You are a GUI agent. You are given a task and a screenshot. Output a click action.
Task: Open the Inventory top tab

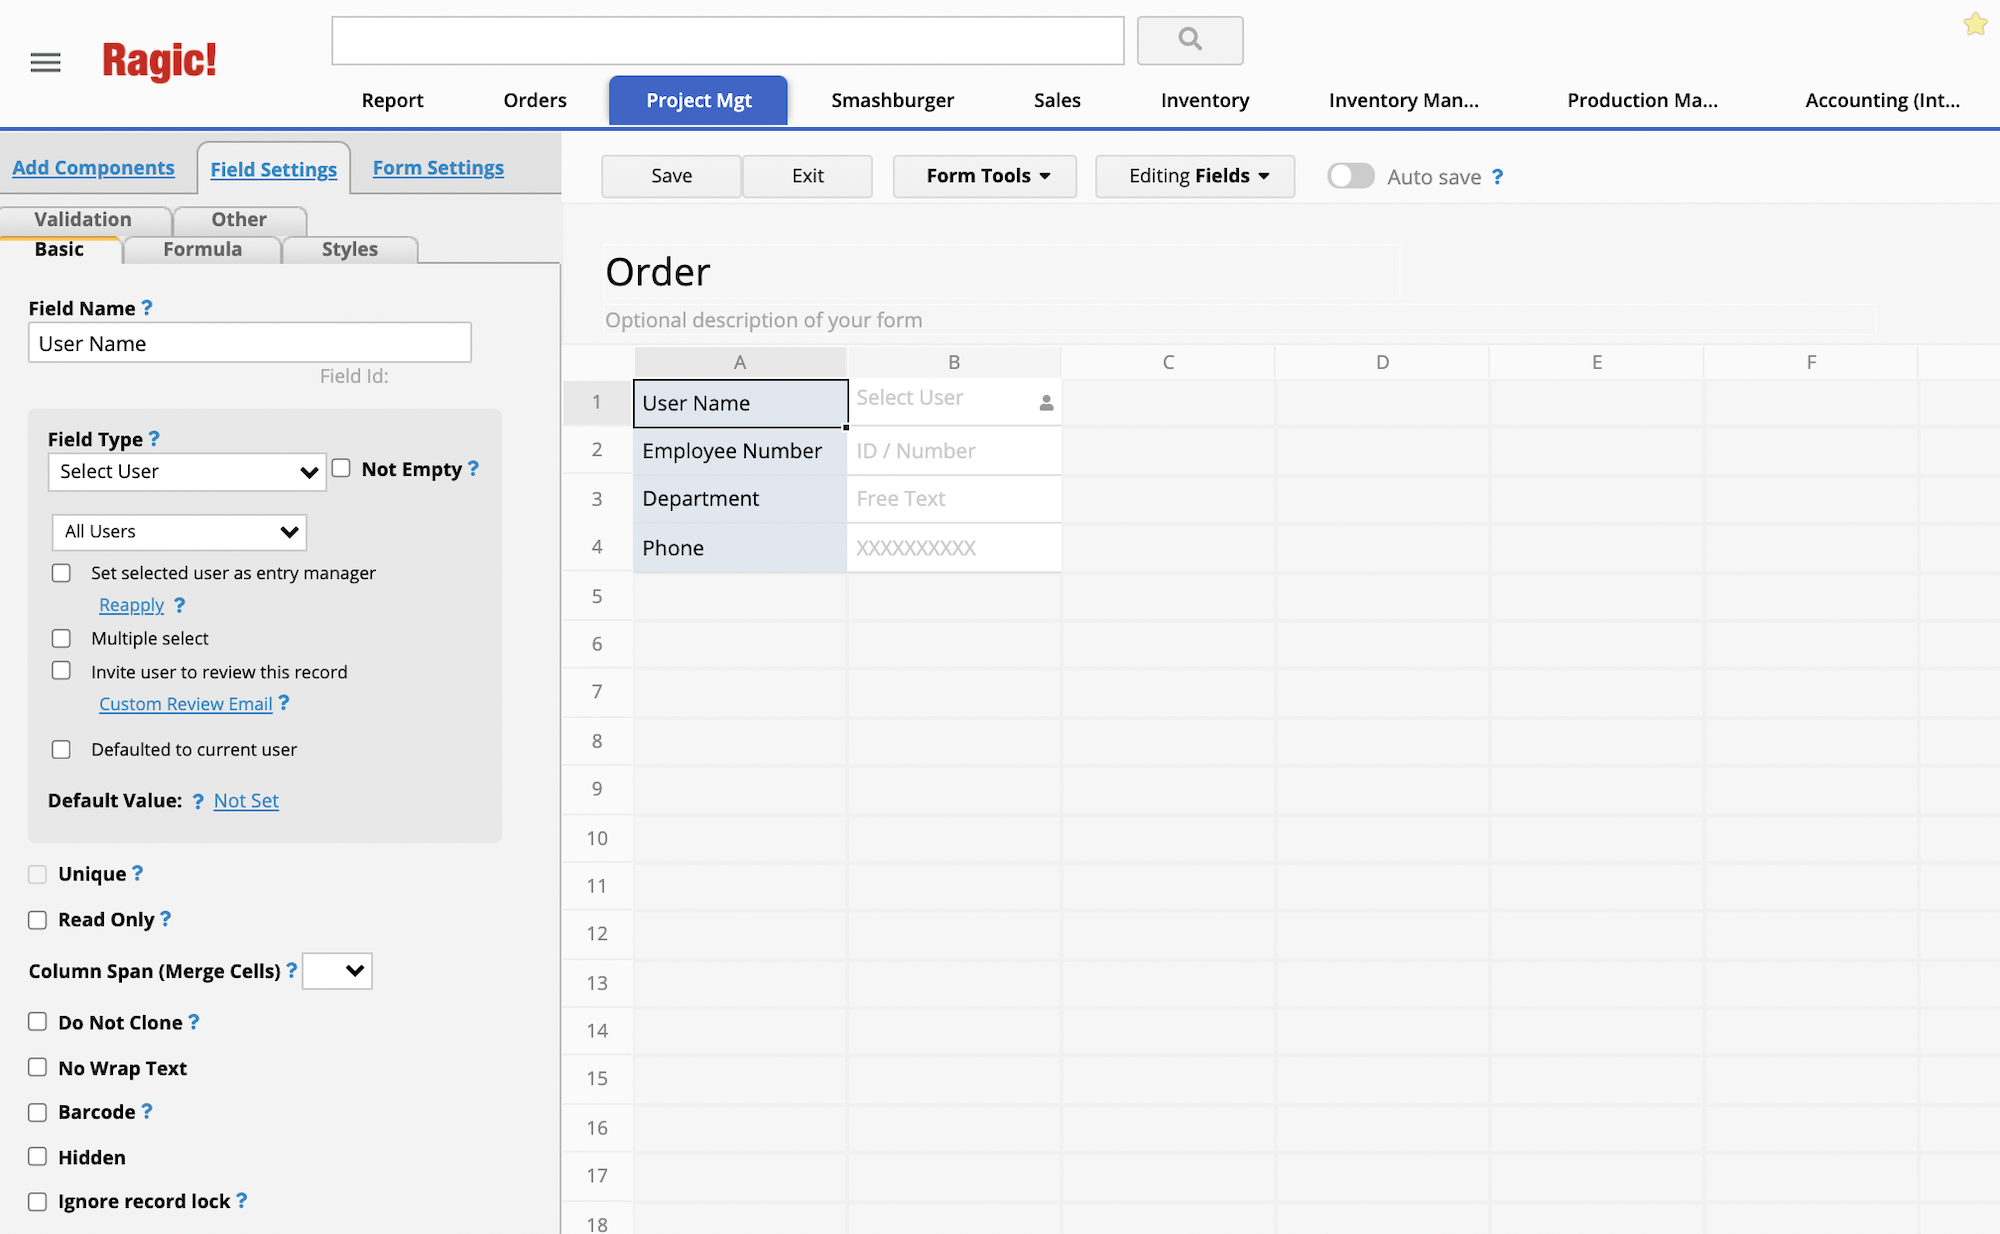click(1205, 100)
